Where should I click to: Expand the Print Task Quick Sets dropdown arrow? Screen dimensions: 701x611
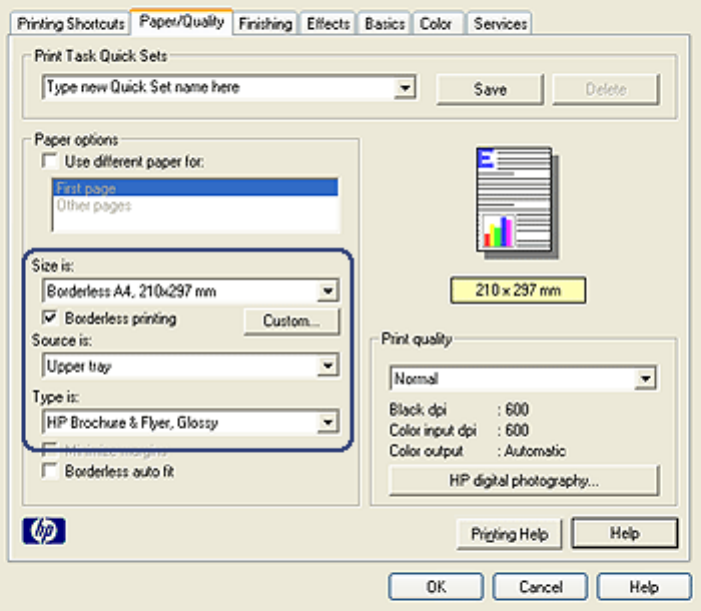point(405,88)
